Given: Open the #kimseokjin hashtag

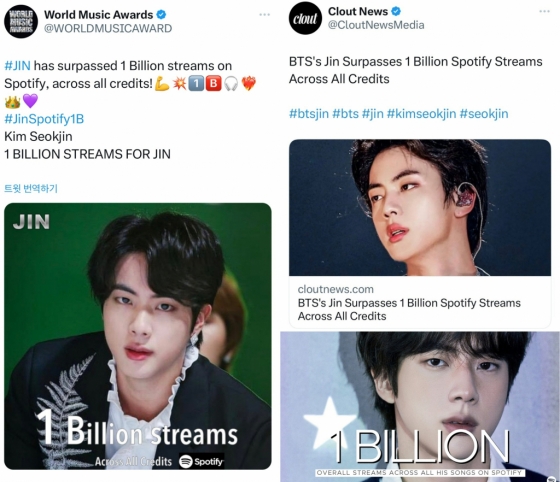Looking at the screenshot, I should click(x=421, y=114).
